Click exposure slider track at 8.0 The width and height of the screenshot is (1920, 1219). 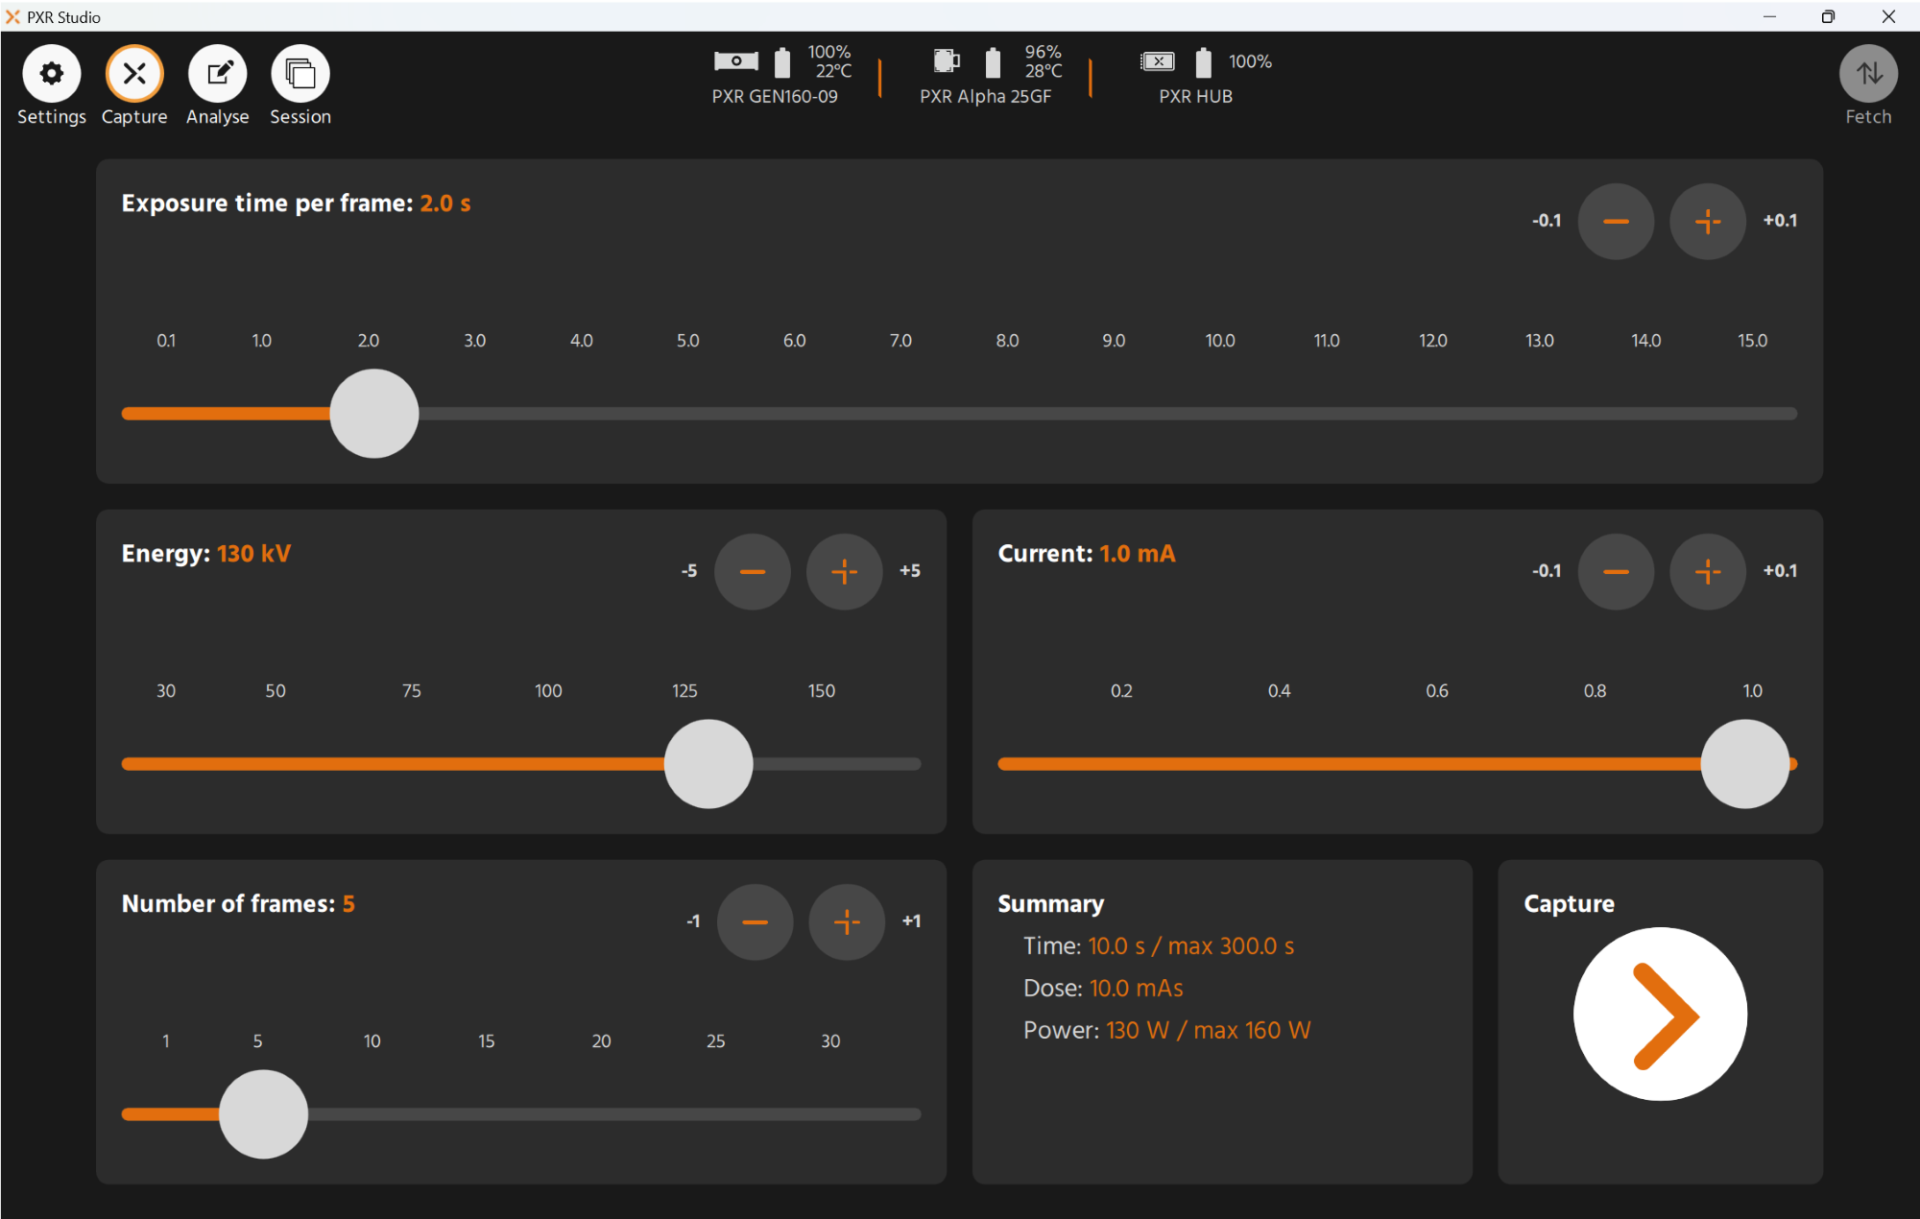[1007, 414]
